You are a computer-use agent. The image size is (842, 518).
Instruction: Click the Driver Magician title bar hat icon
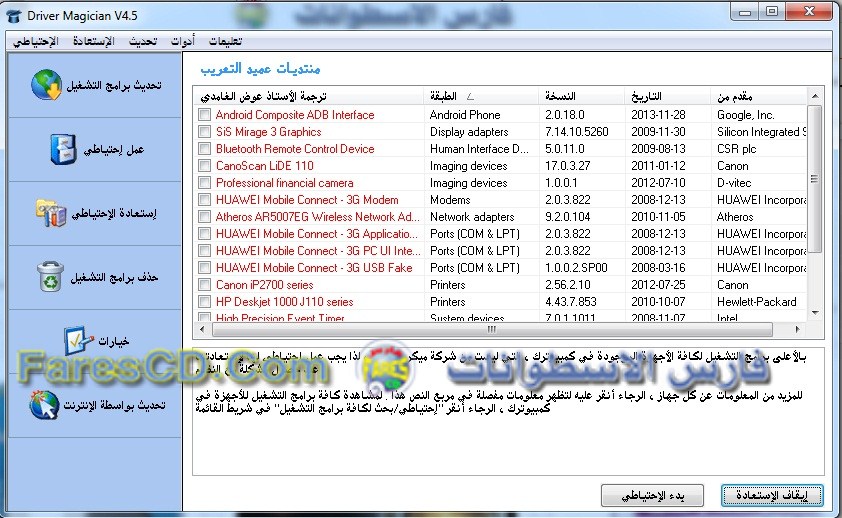(x=14, y=16)
